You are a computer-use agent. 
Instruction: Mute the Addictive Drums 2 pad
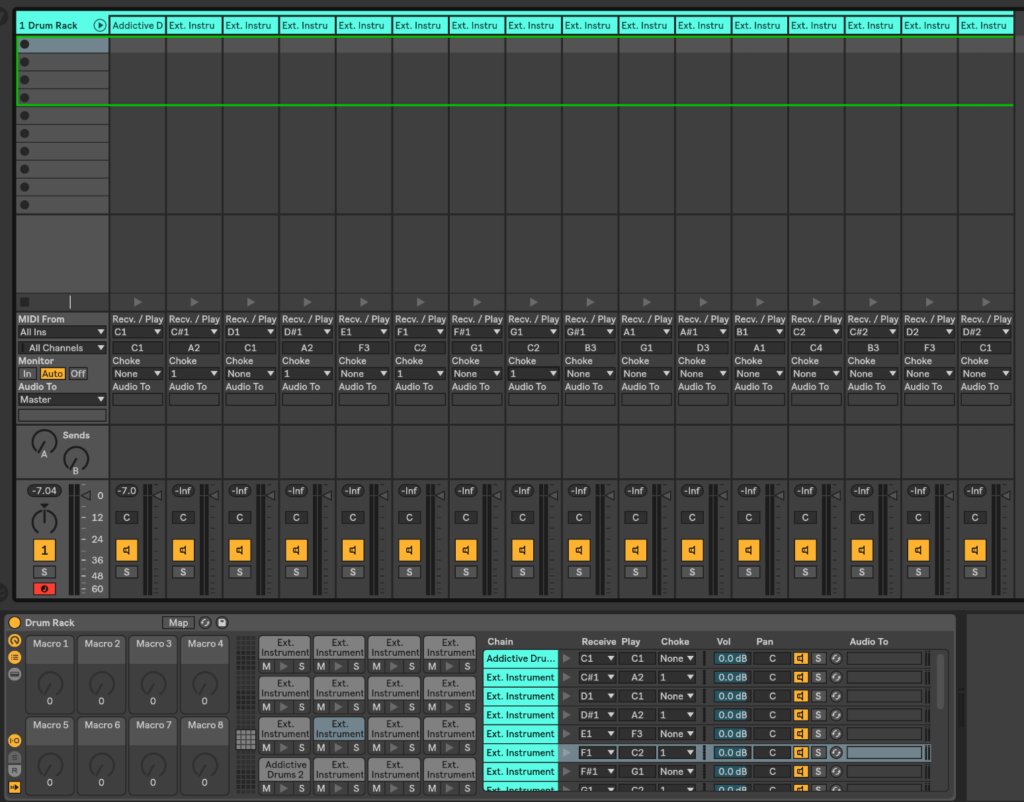tap(267, 788)
